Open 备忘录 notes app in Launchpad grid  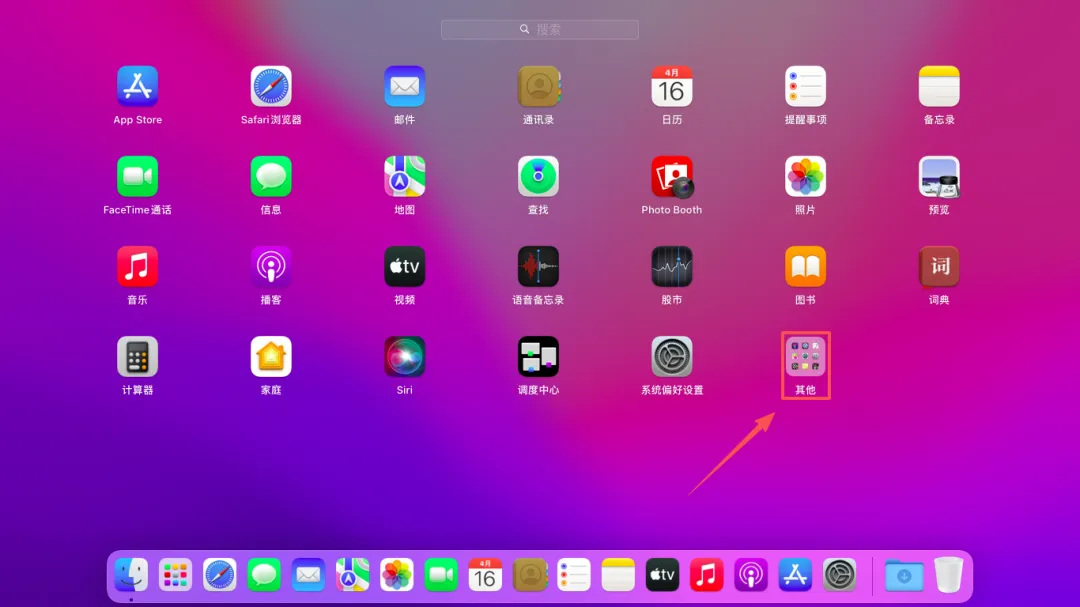tap(939, 87)
